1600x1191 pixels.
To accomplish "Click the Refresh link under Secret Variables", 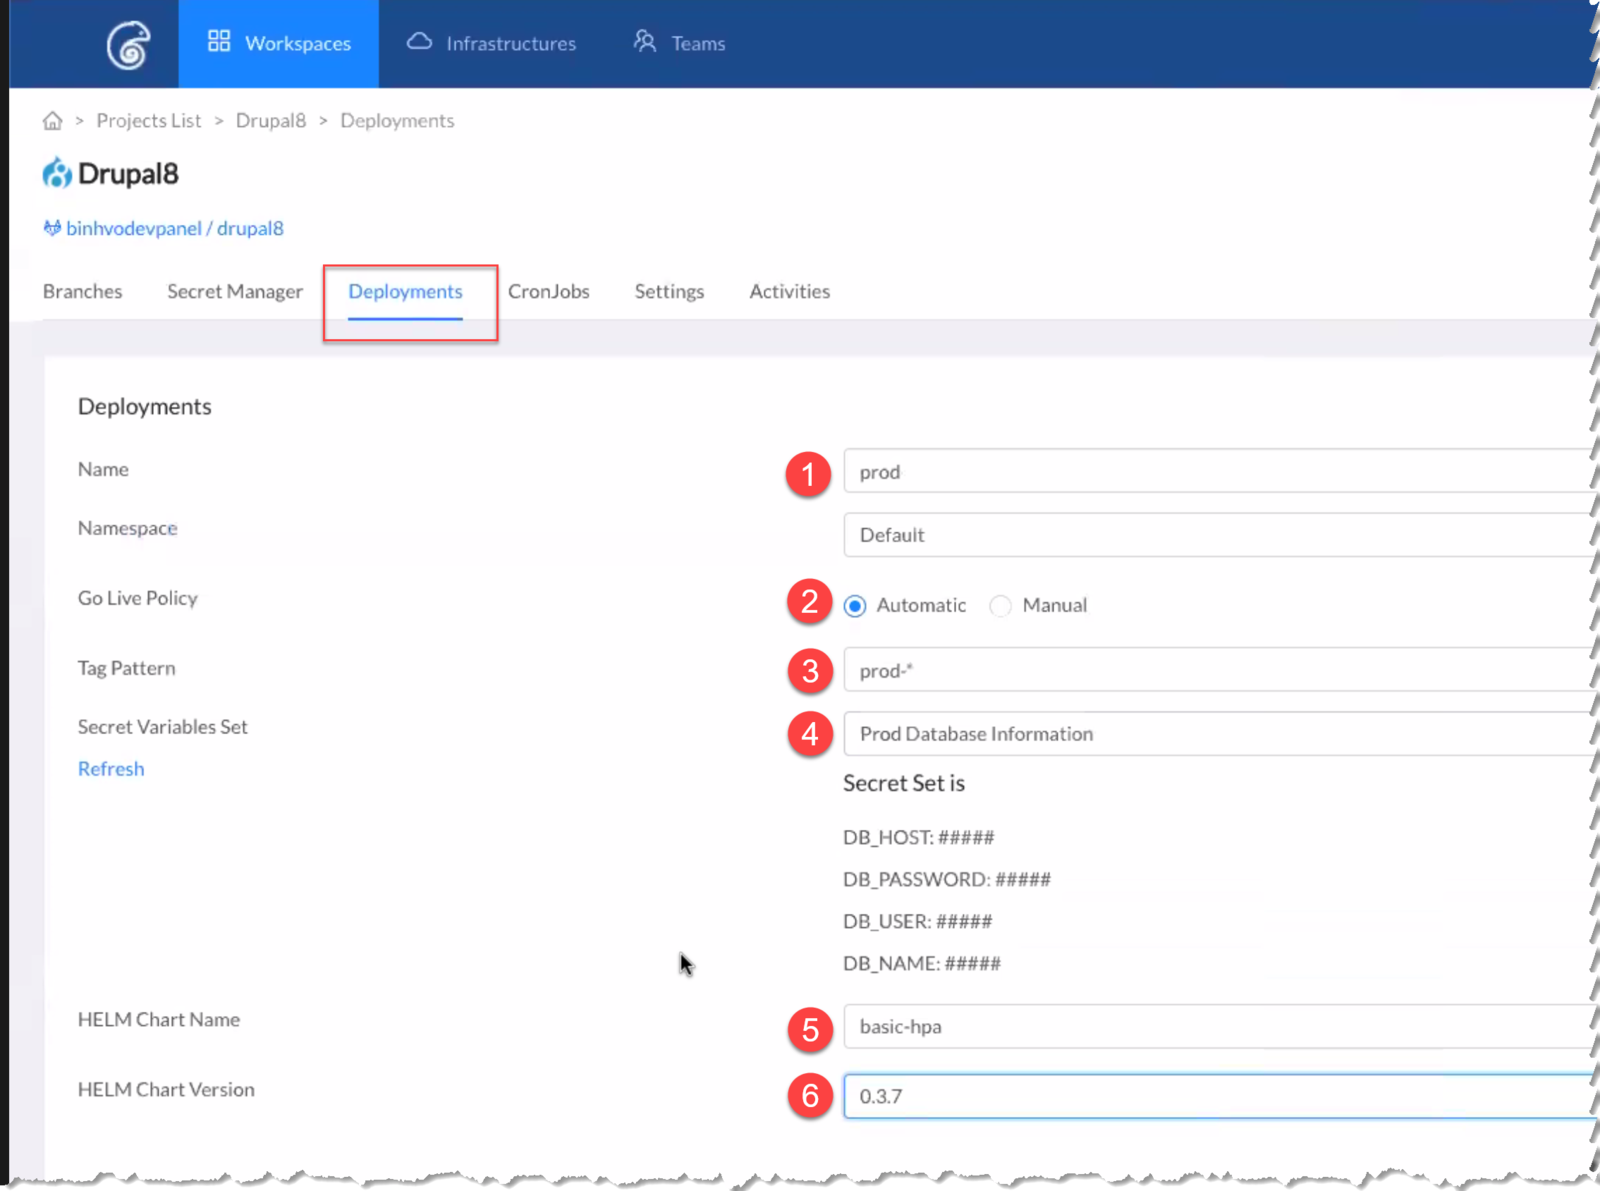I will point(111,769).
